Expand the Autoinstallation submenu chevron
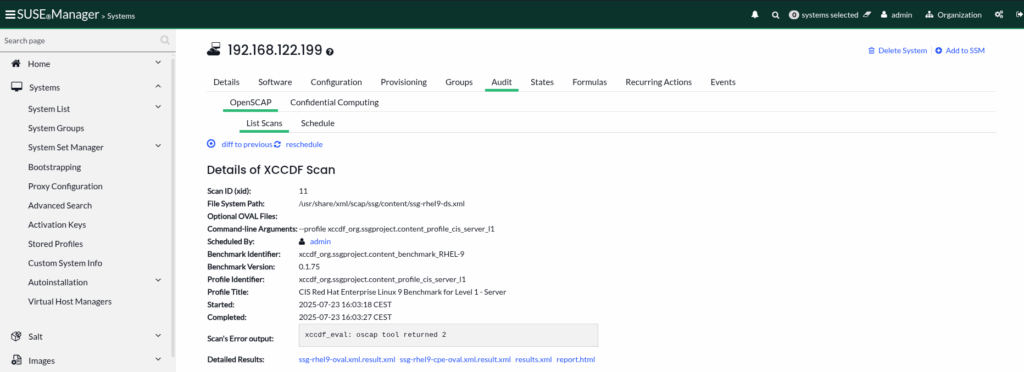The width and height of the screenshot is (1024, 372). pos(158,281)
